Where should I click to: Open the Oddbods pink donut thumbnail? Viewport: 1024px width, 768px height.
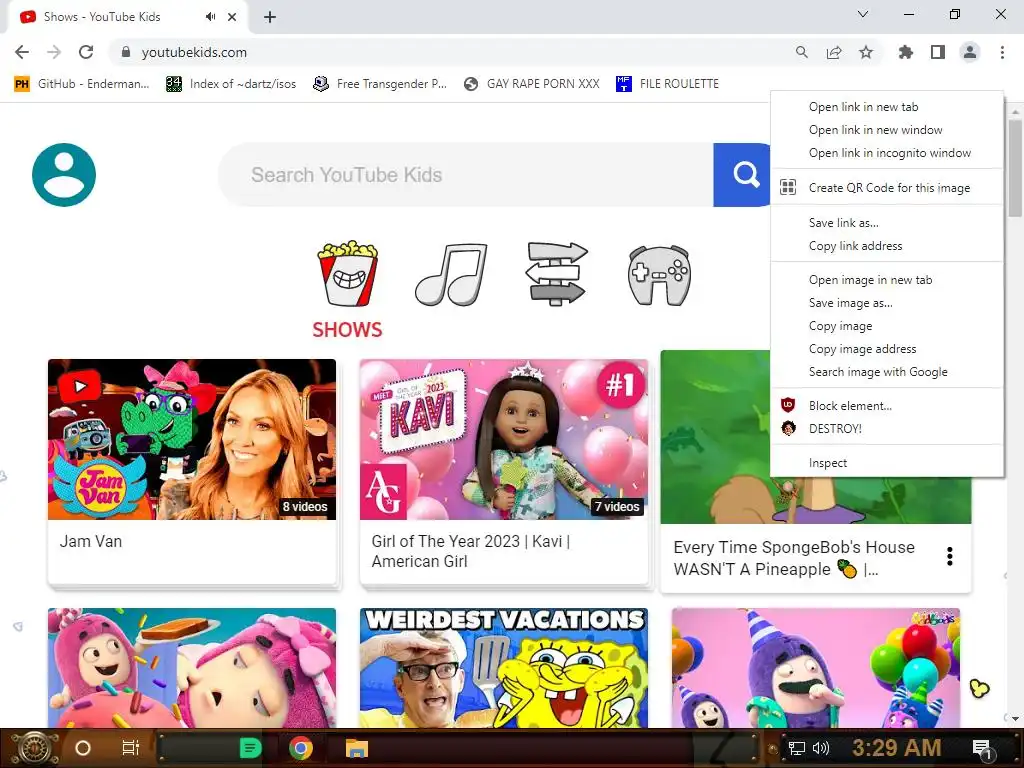pyautogui.click(x=192, y=667)
